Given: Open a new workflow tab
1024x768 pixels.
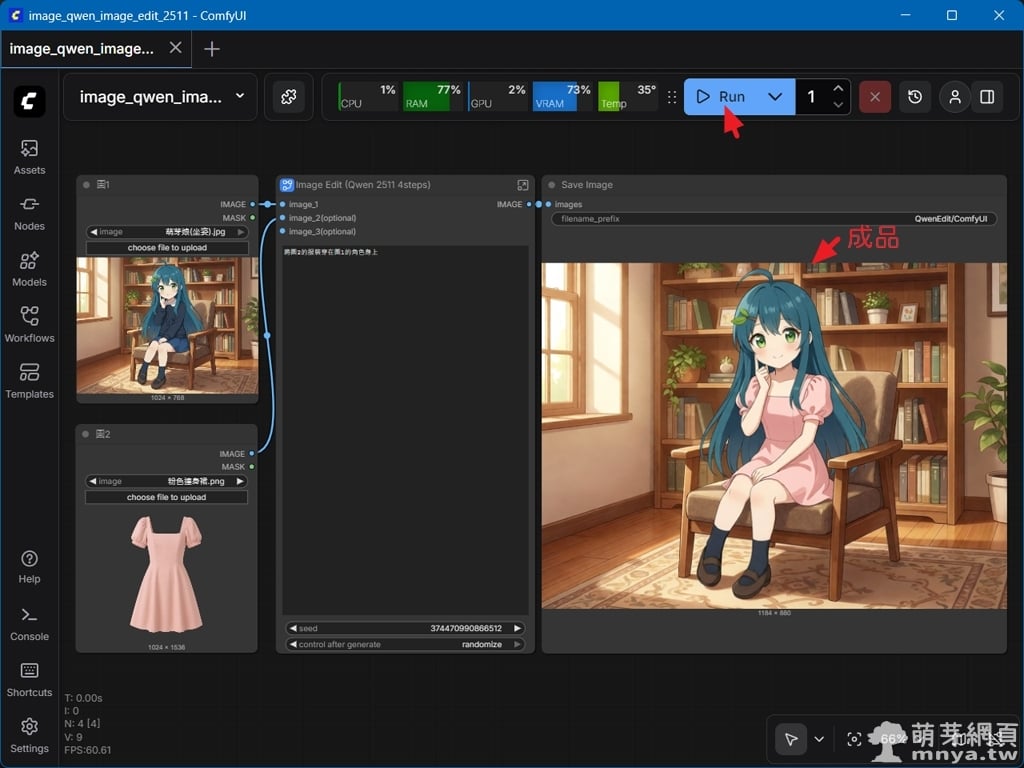Looking at the screenshot, I should [212, 49].
